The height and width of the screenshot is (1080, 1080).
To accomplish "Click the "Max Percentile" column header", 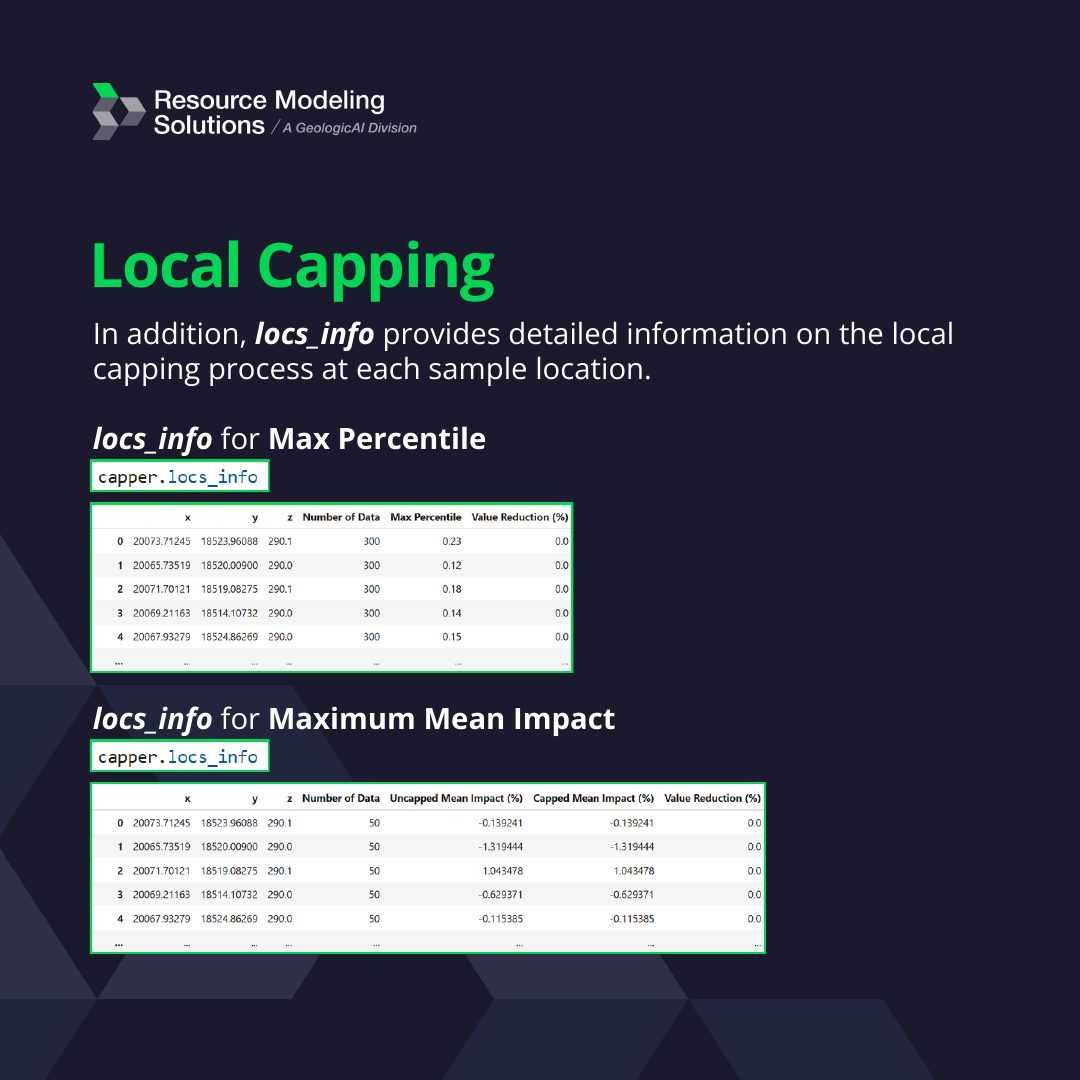I will (x=426, y=517).
